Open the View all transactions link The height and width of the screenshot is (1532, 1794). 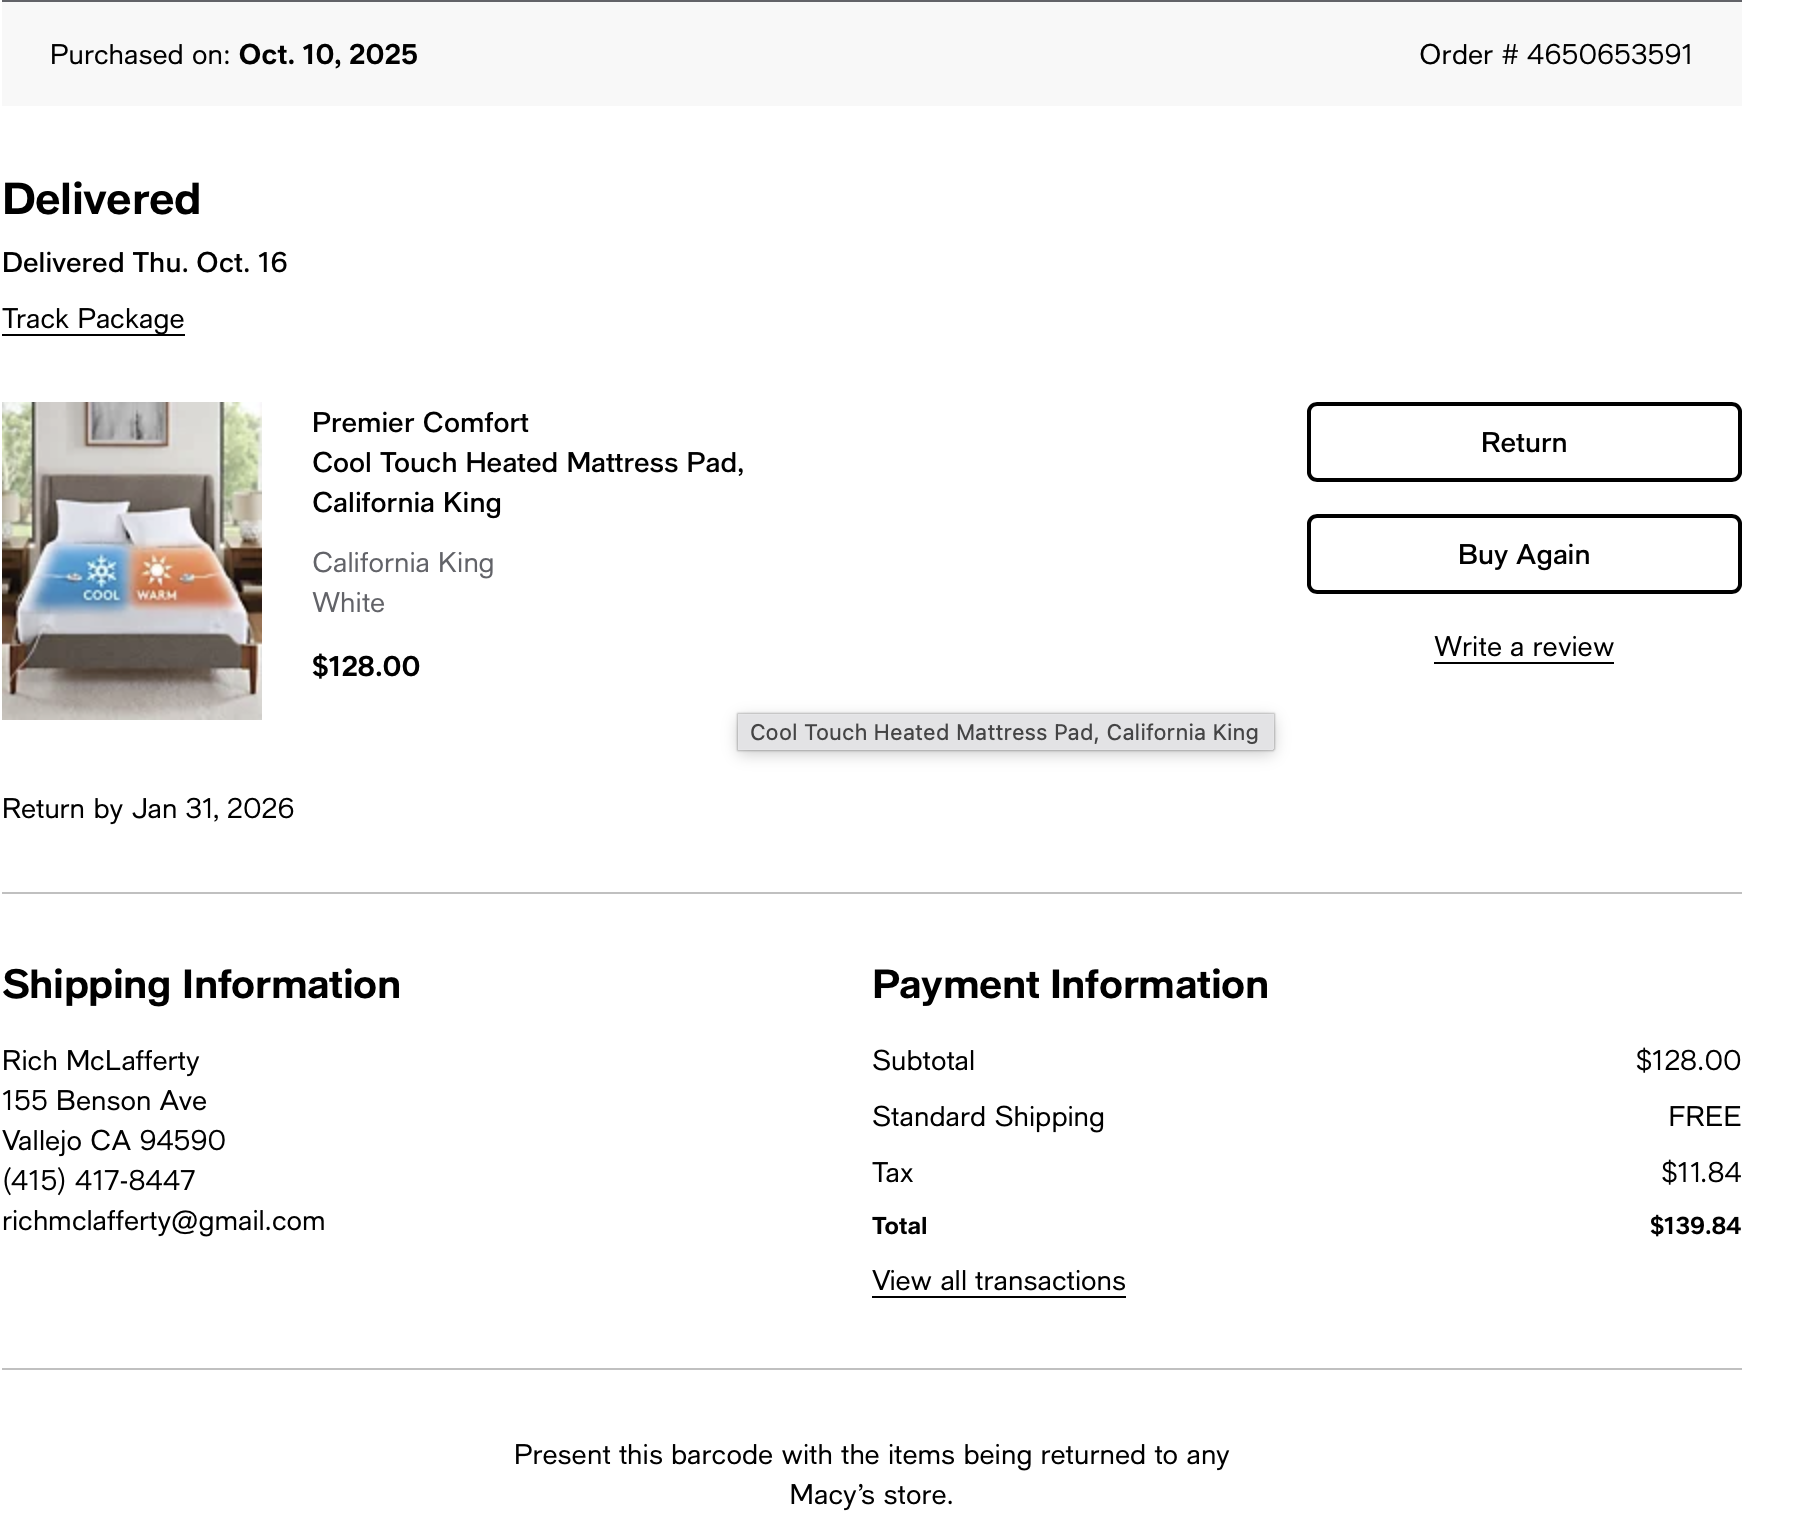(998, 1281)
